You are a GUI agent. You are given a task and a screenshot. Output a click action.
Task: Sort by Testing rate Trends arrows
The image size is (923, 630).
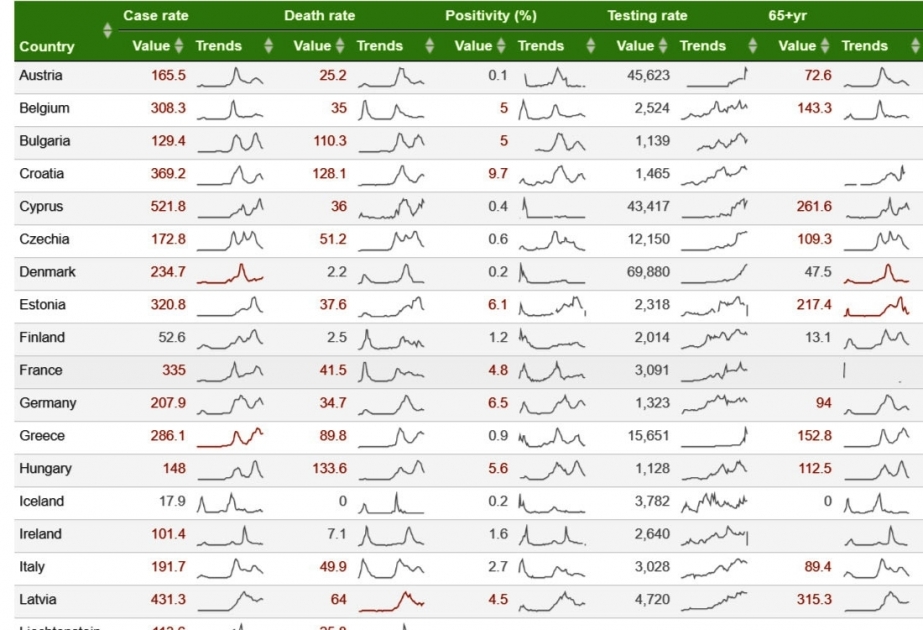pyautogui.click(x=753, y=46)
